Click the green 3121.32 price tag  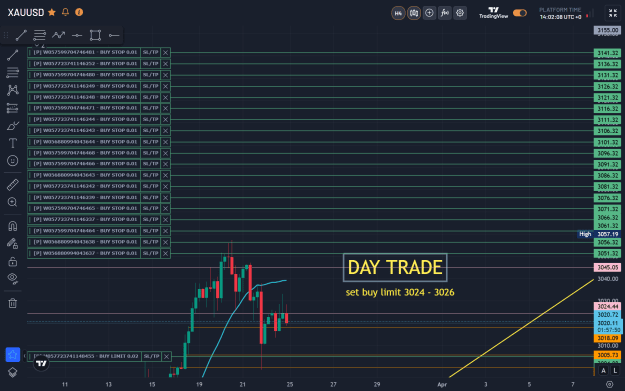607,98
